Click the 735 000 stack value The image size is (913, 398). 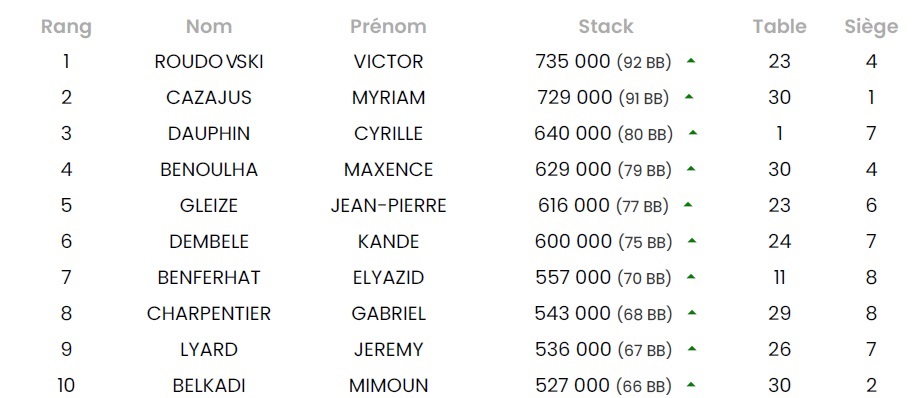pyautogui.click(x=573, y=61)
